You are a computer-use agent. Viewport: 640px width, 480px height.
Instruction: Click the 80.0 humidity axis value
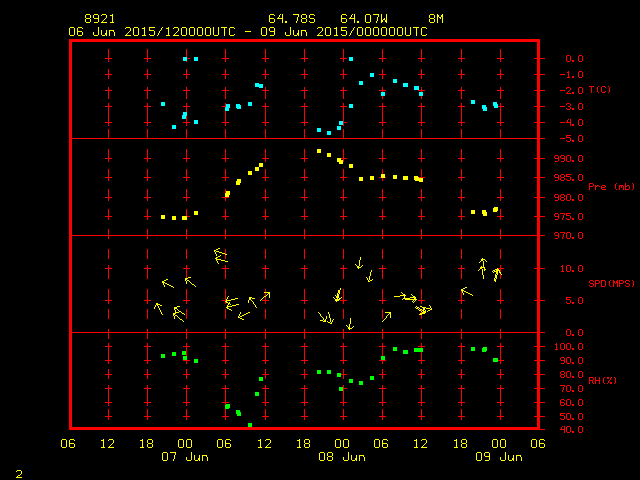click(x=571, y=375)
